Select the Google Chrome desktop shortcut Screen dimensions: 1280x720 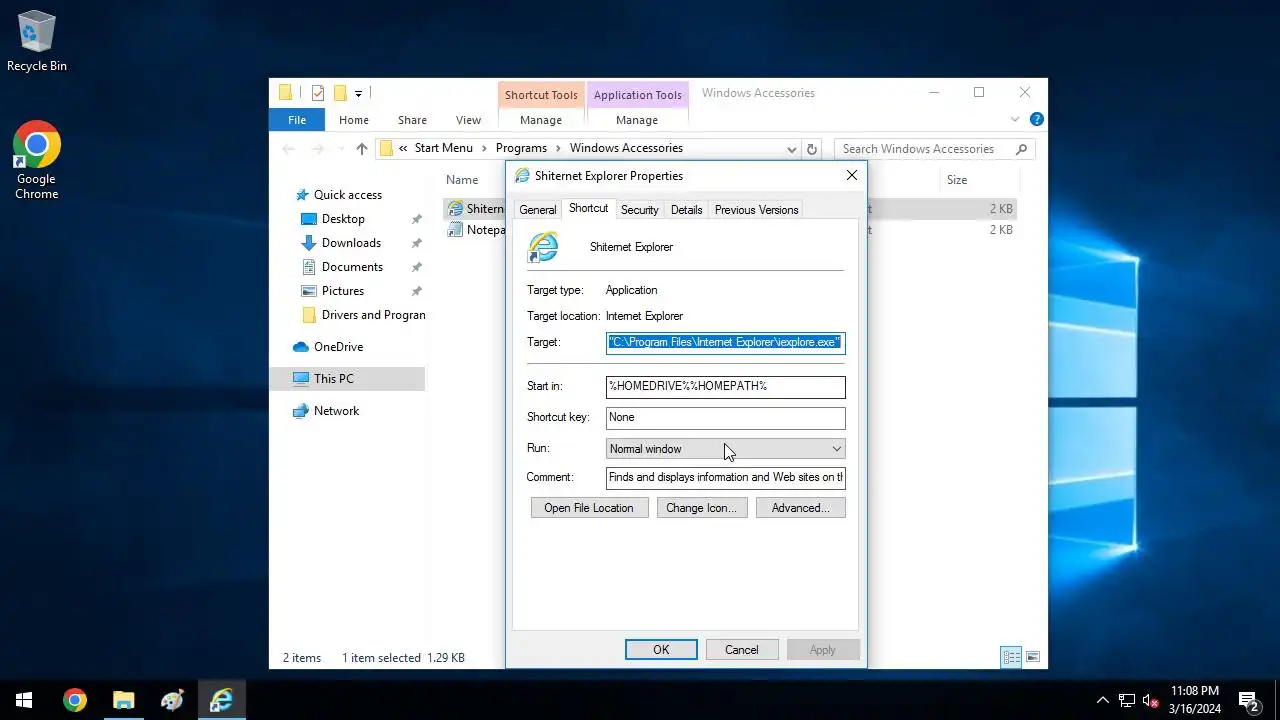pos(37,161)
